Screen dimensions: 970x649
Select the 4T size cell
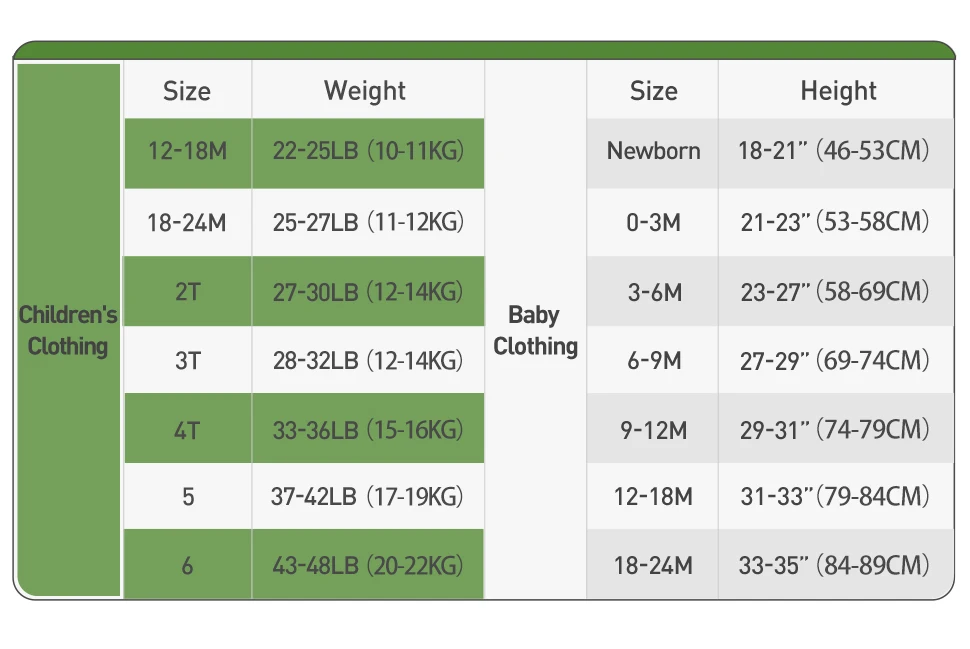pyautogui.click(x=187, y=430)
